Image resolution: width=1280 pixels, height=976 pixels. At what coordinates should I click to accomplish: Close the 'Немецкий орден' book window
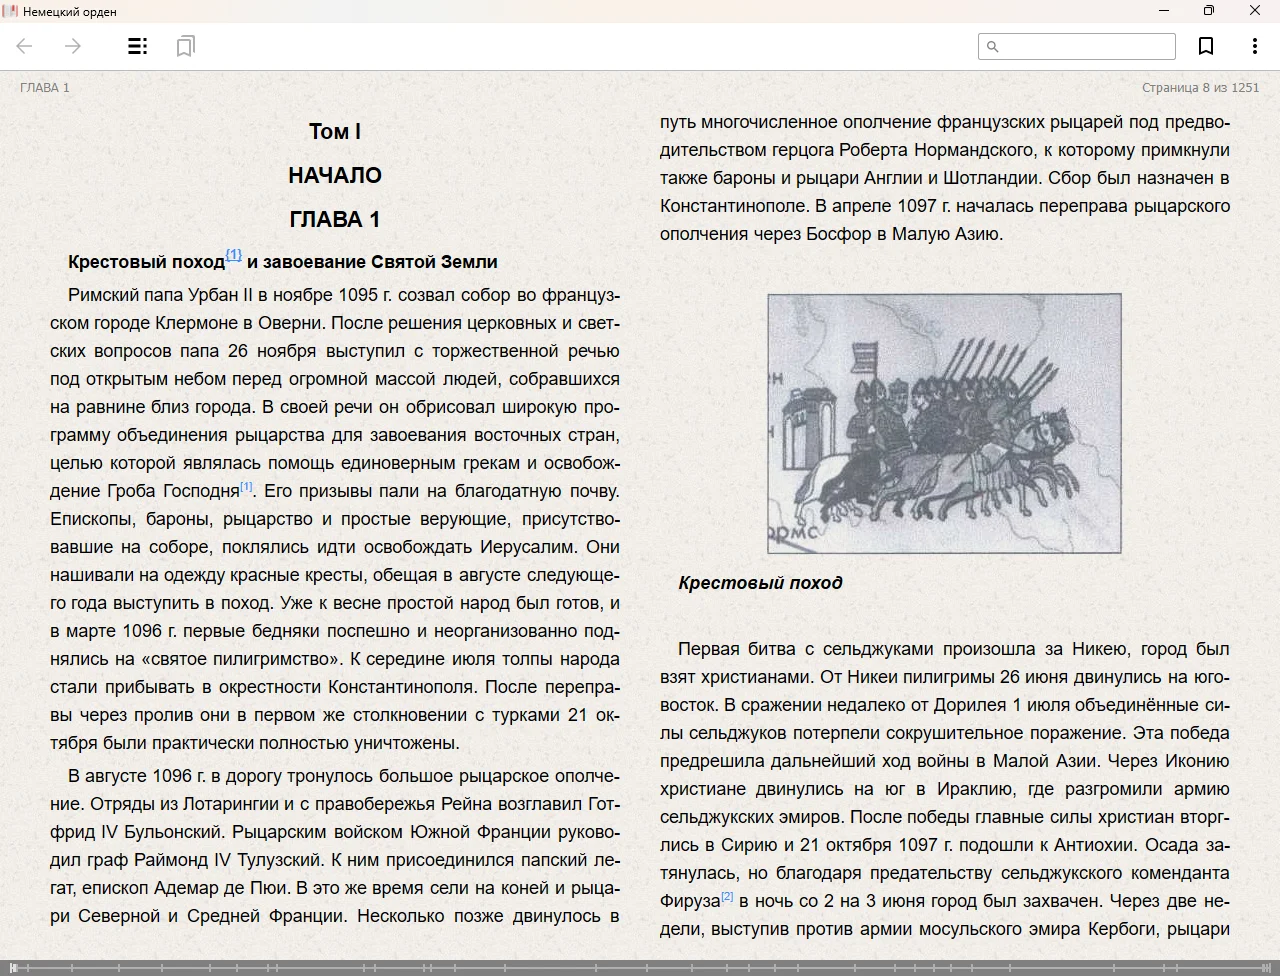1255,11
